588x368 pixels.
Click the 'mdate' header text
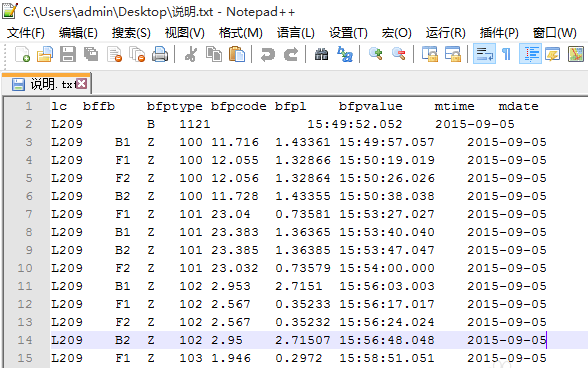pos(518,107)
